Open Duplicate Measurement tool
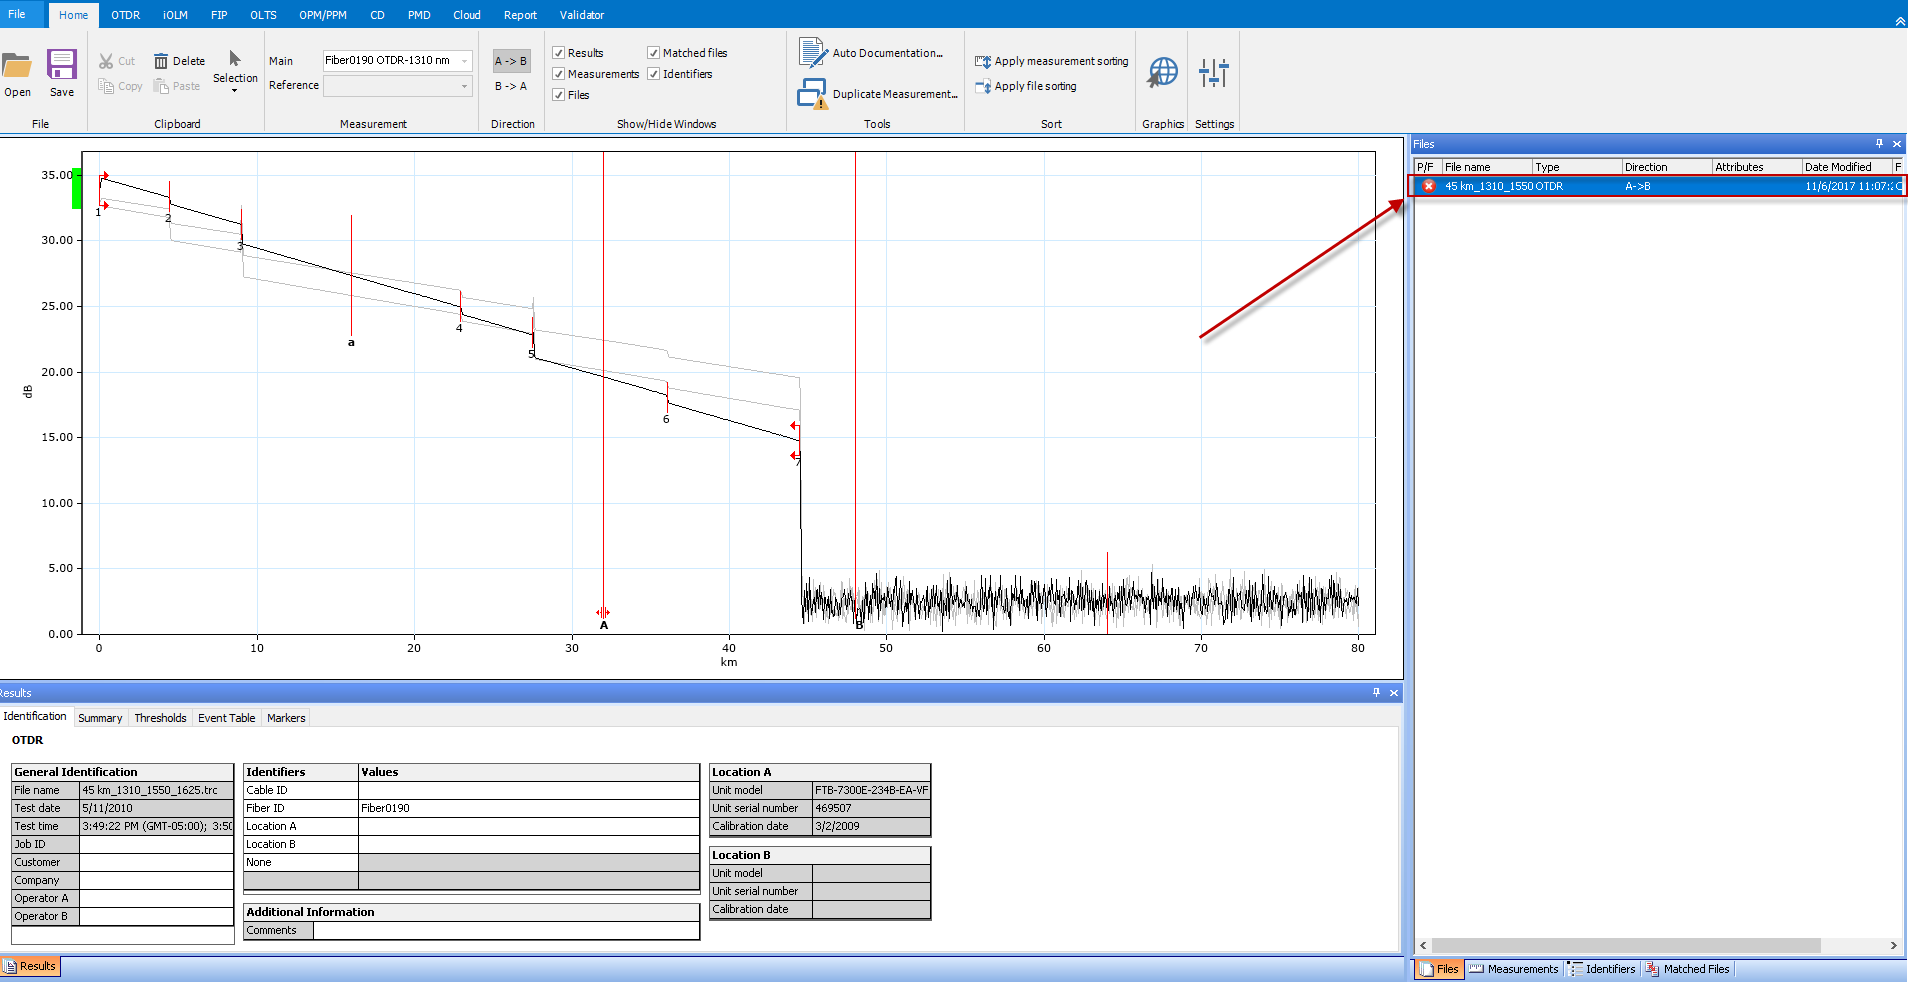Image resolution: width=1908 pixels, height=982 pixels. click(x=878, y=94)
